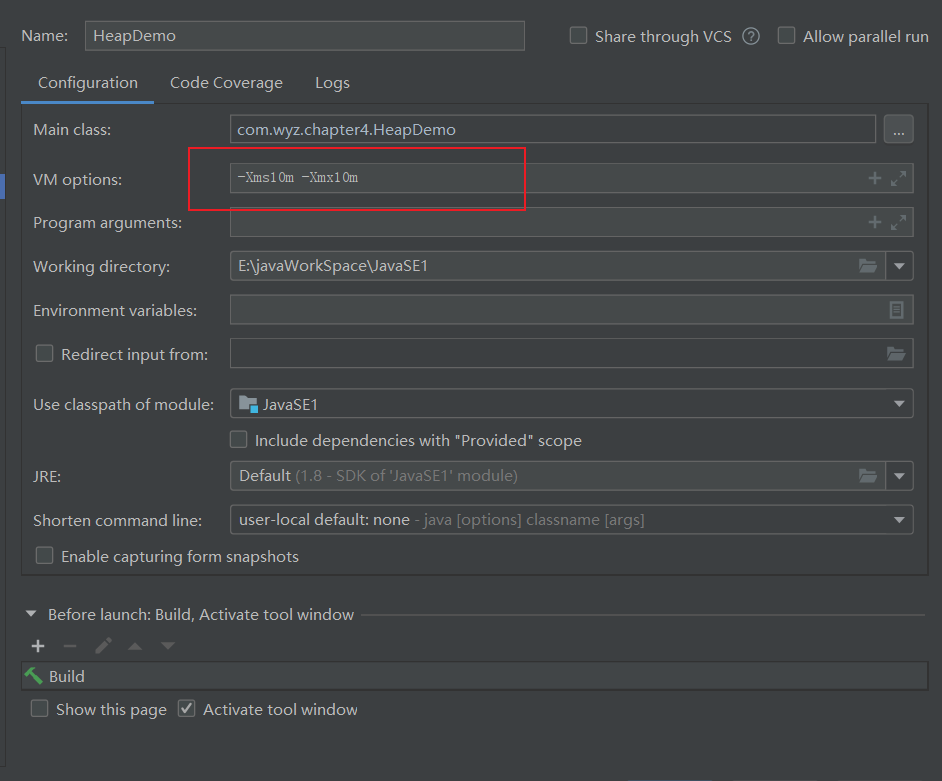942x781 pixels.
Task: Open the Logs tab
Action: tap(332, 83)
